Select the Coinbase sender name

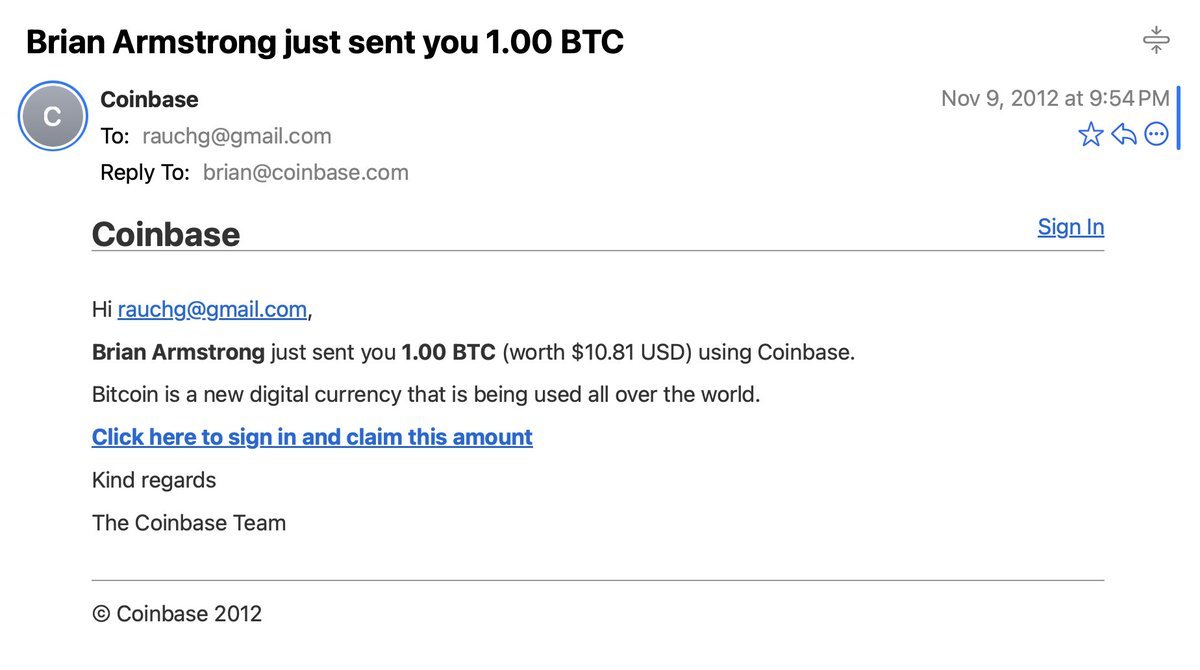(149, 99)
